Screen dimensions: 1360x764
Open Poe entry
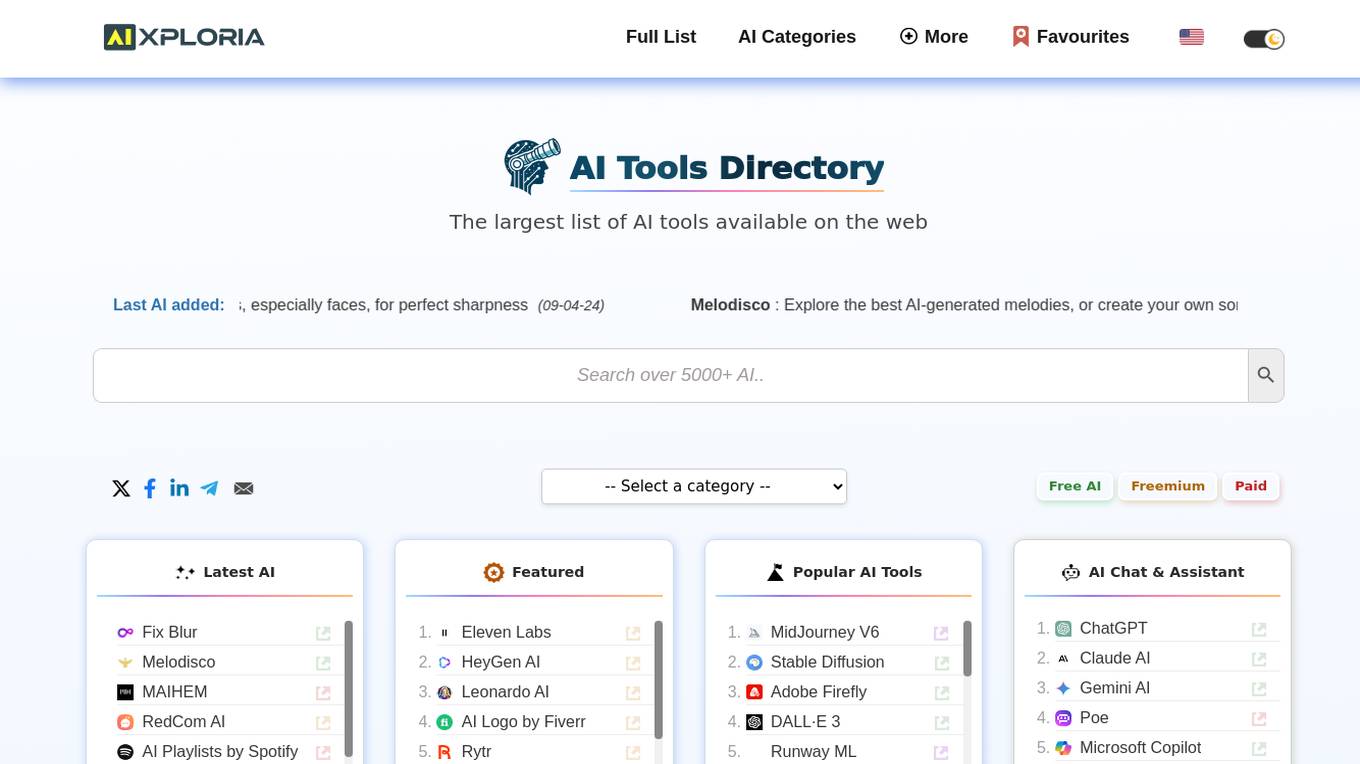(x=1094, y=718)
